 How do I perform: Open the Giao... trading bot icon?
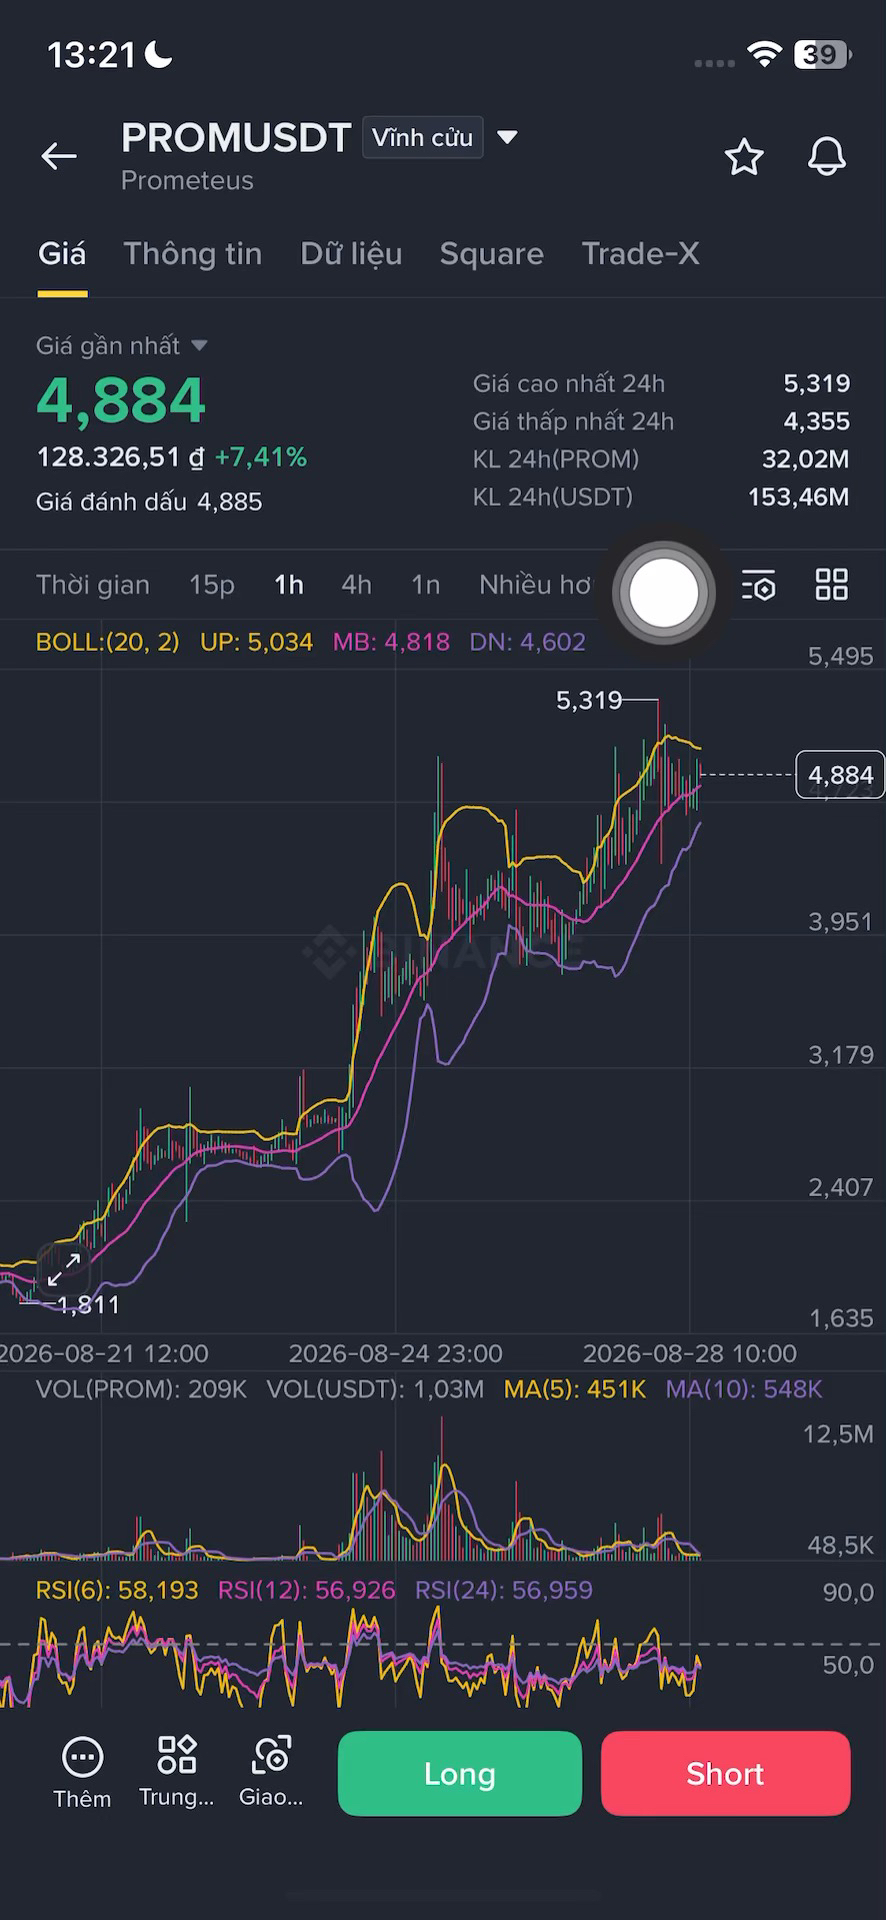[271, 1755]
